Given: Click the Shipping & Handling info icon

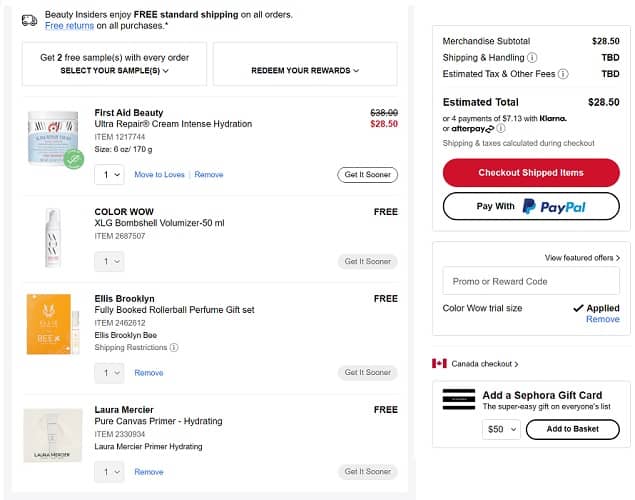Looking at the screenshot, I should point(532,58).
